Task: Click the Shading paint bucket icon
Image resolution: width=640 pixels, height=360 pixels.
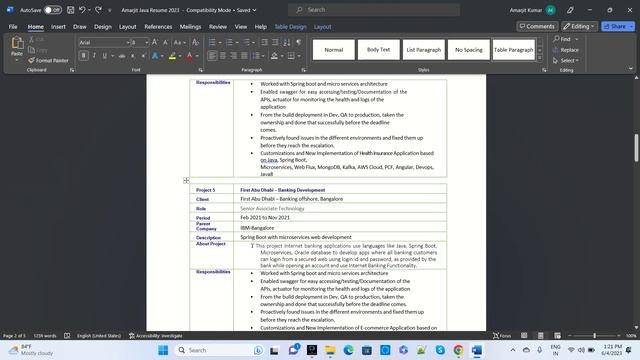Action: click(274, 56)
